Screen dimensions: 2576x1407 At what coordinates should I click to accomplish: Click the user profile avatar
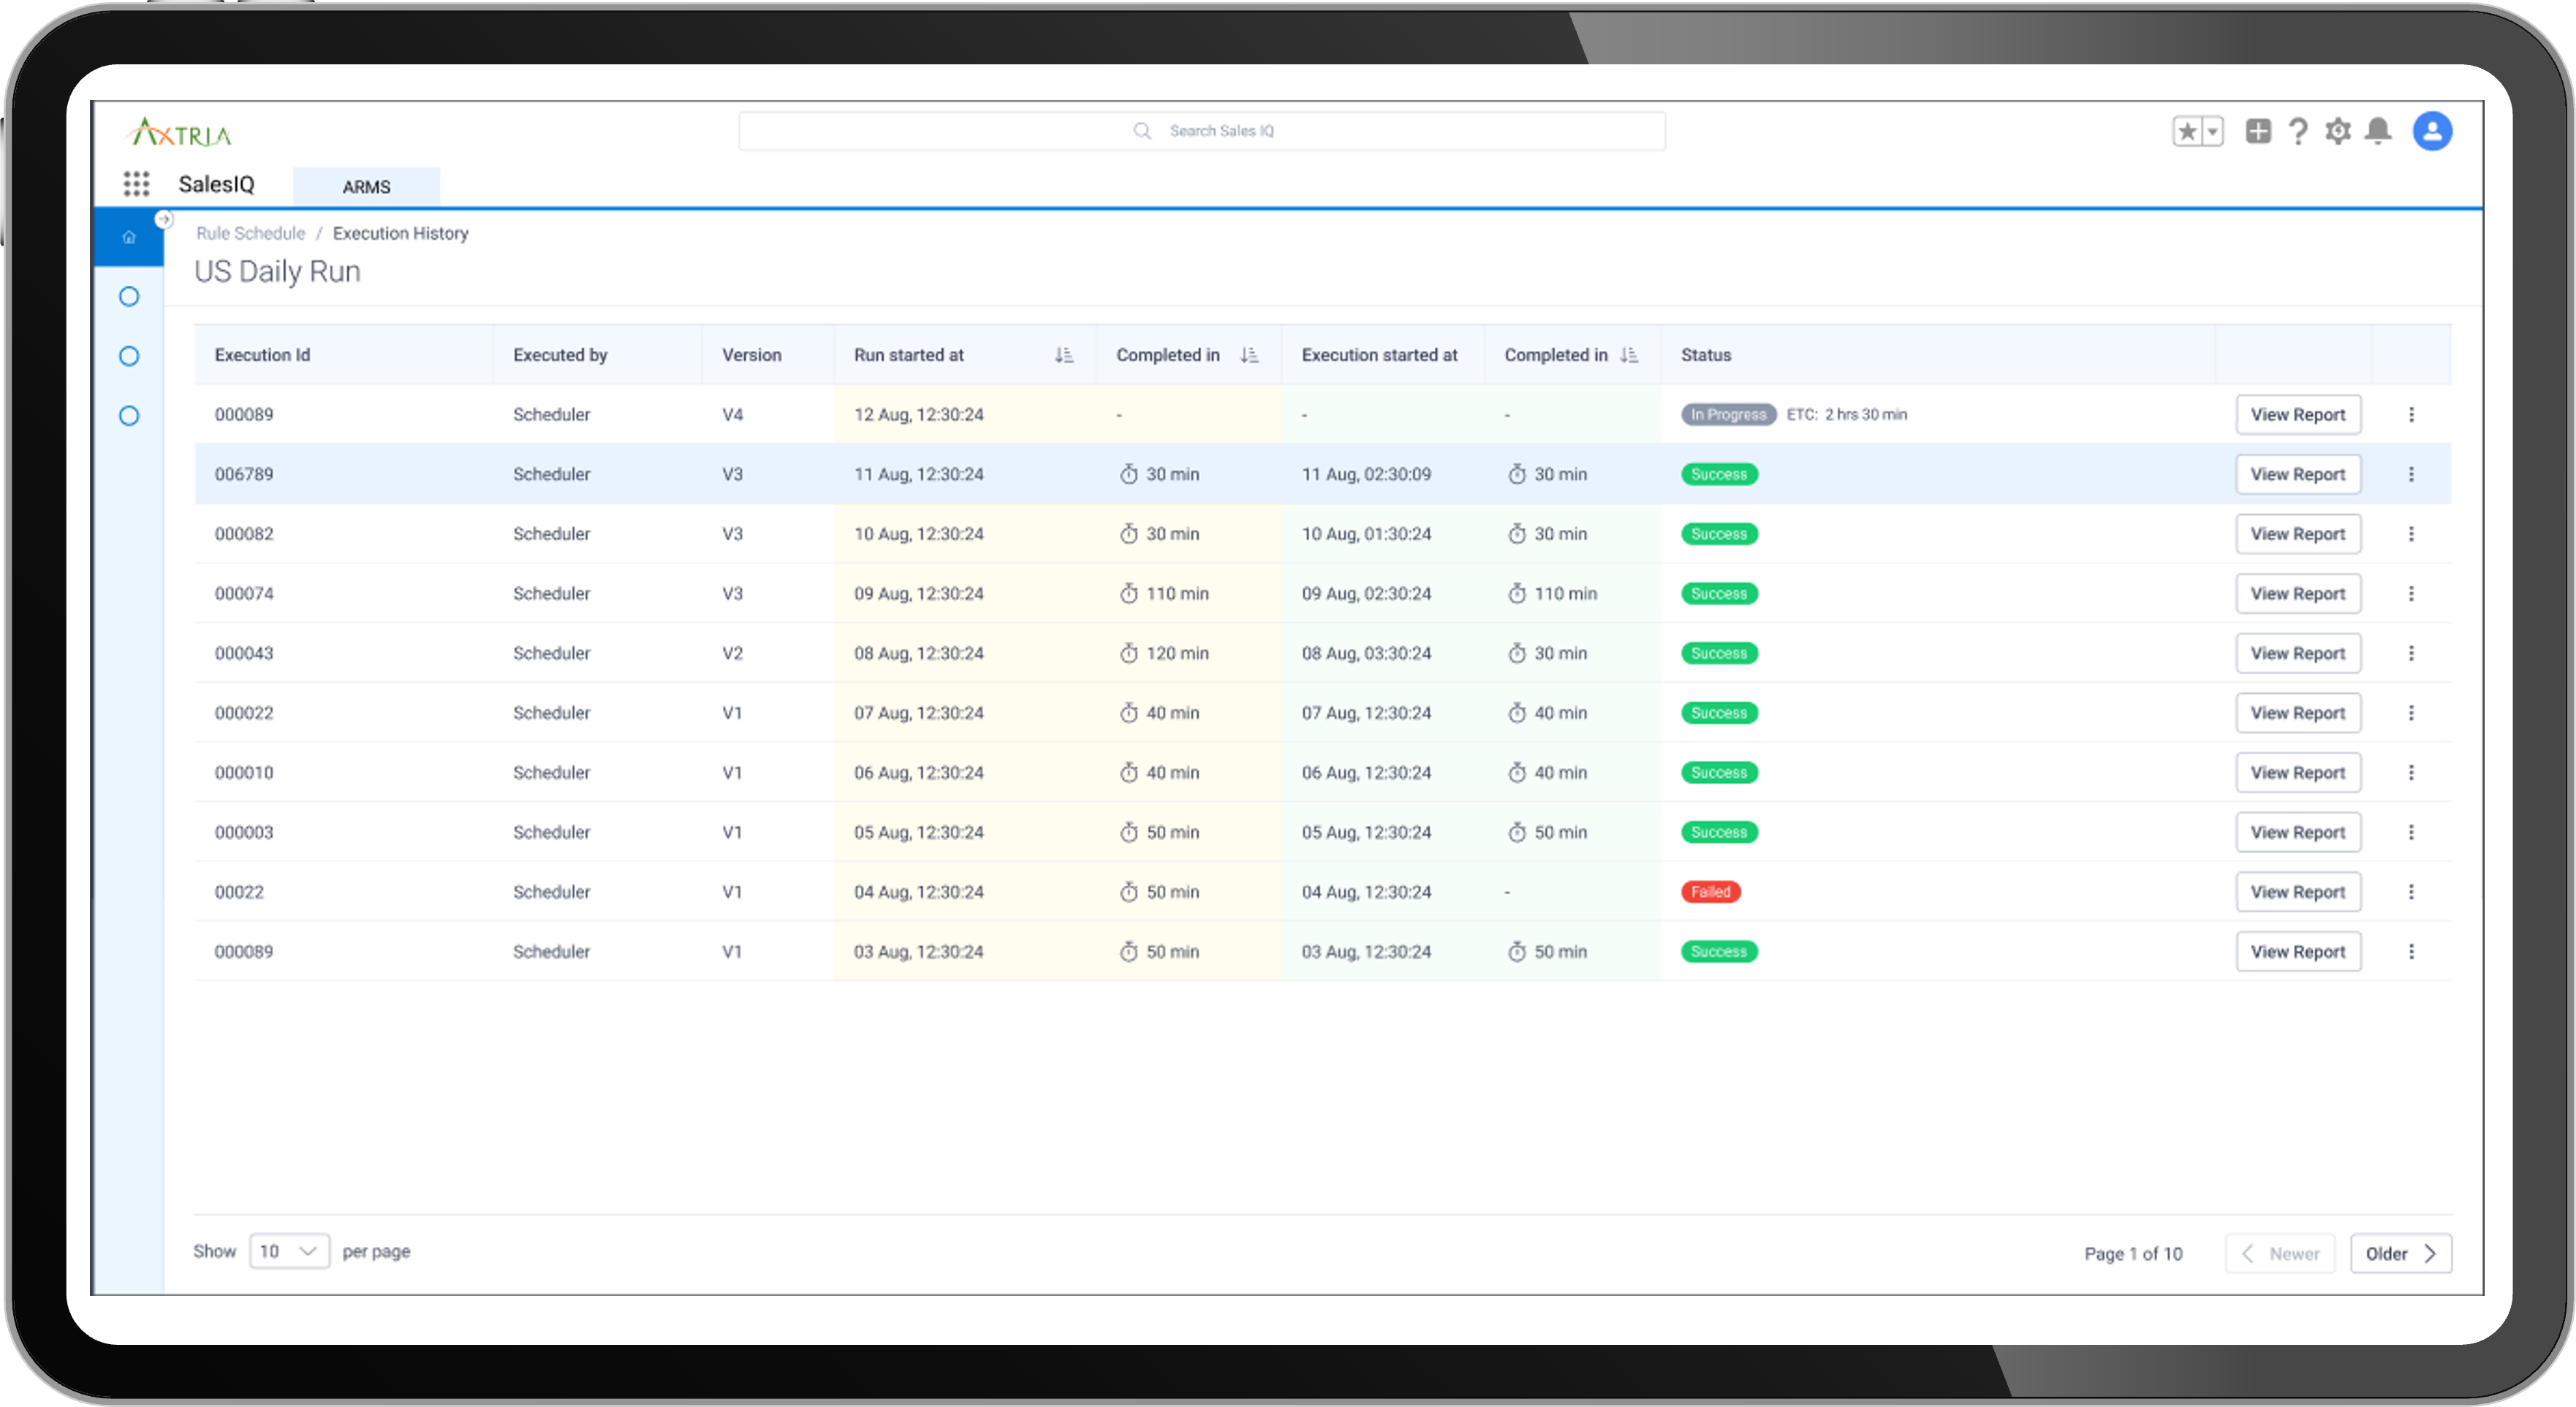[2431, 131]
